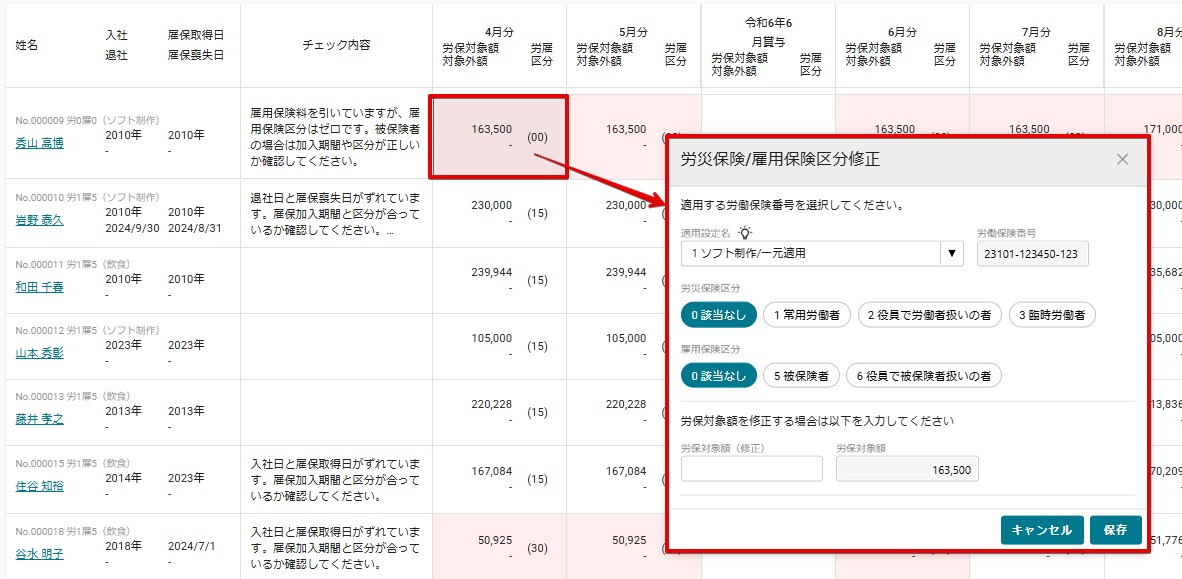
Task: Select 6 役員で被保険者扱いの者 option
Action: pos(923,375)
